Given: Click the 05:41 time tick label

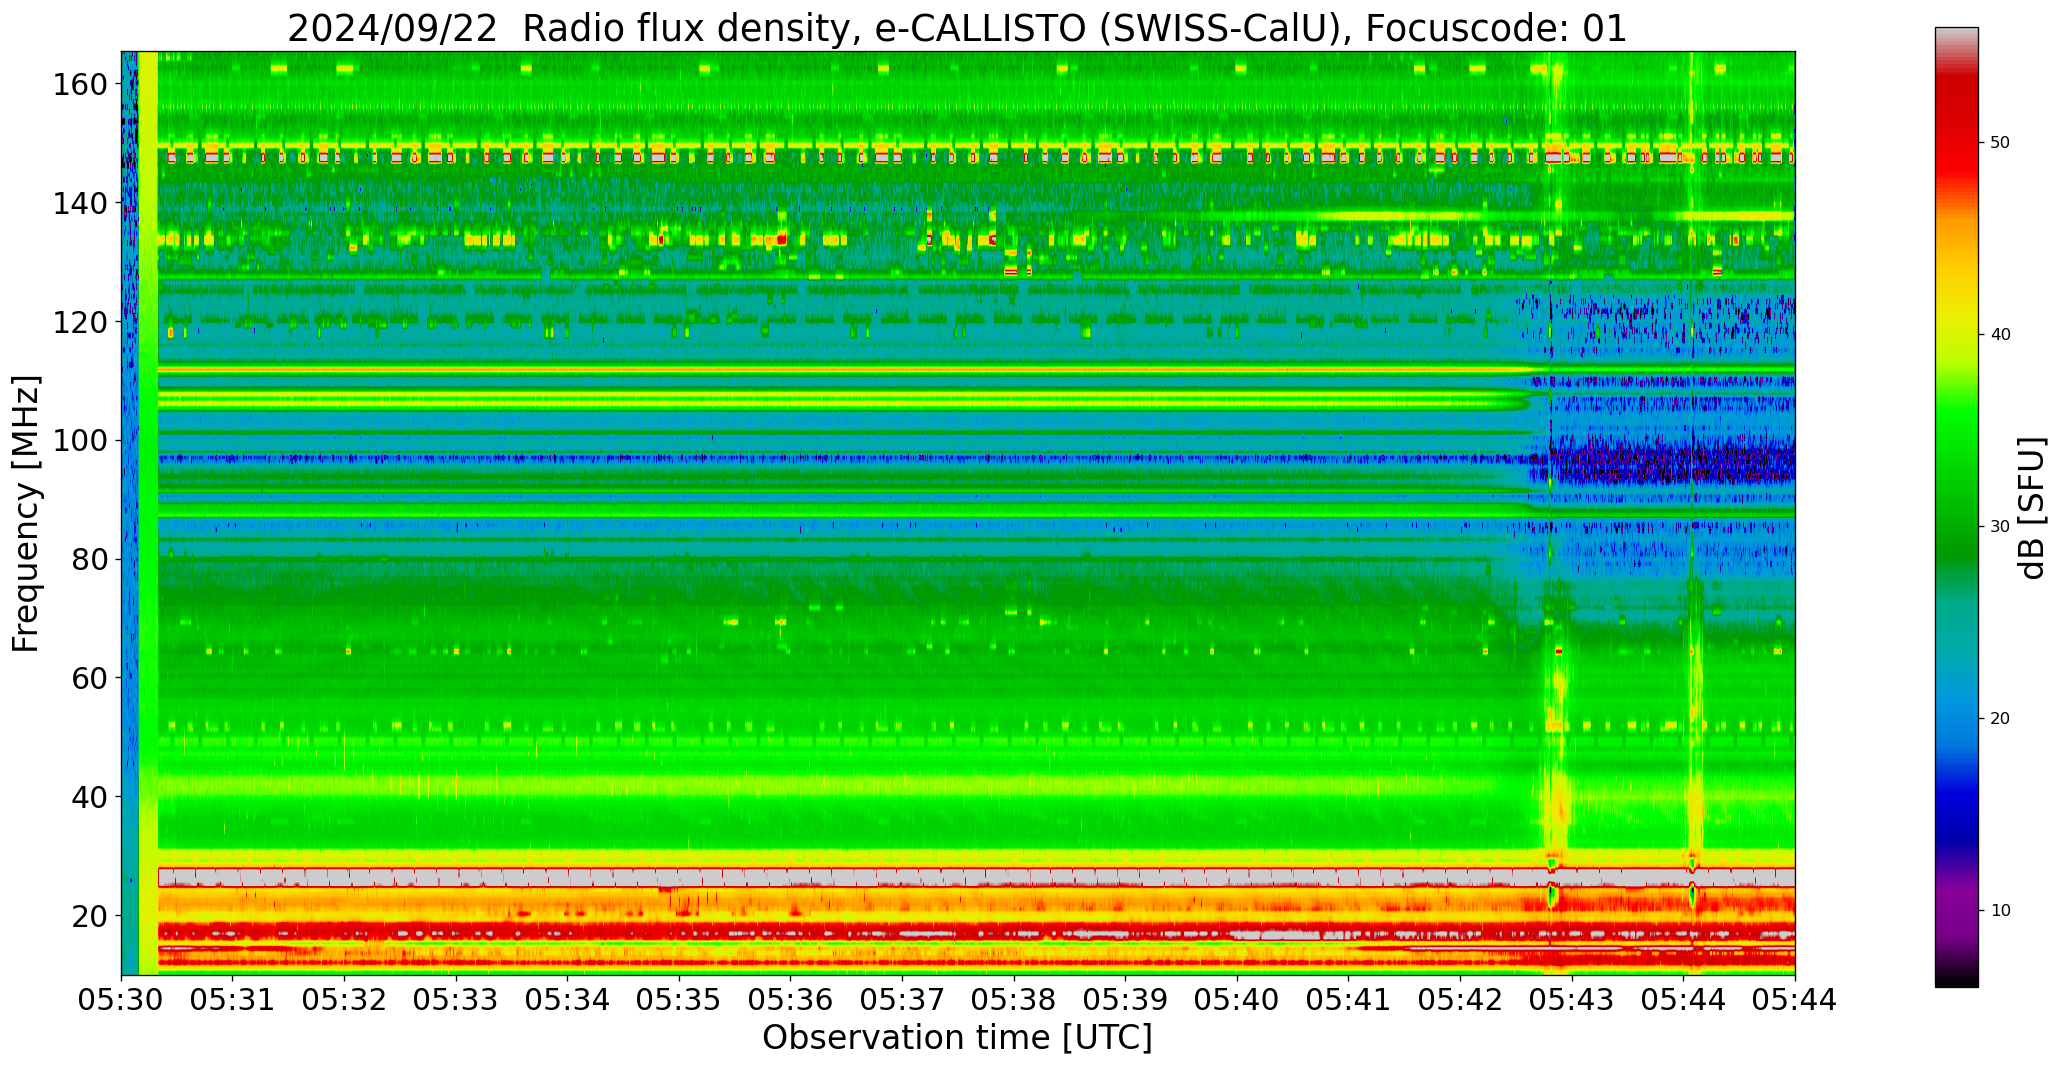Looking at the screenshot, I should (x=1349, y=1000).
